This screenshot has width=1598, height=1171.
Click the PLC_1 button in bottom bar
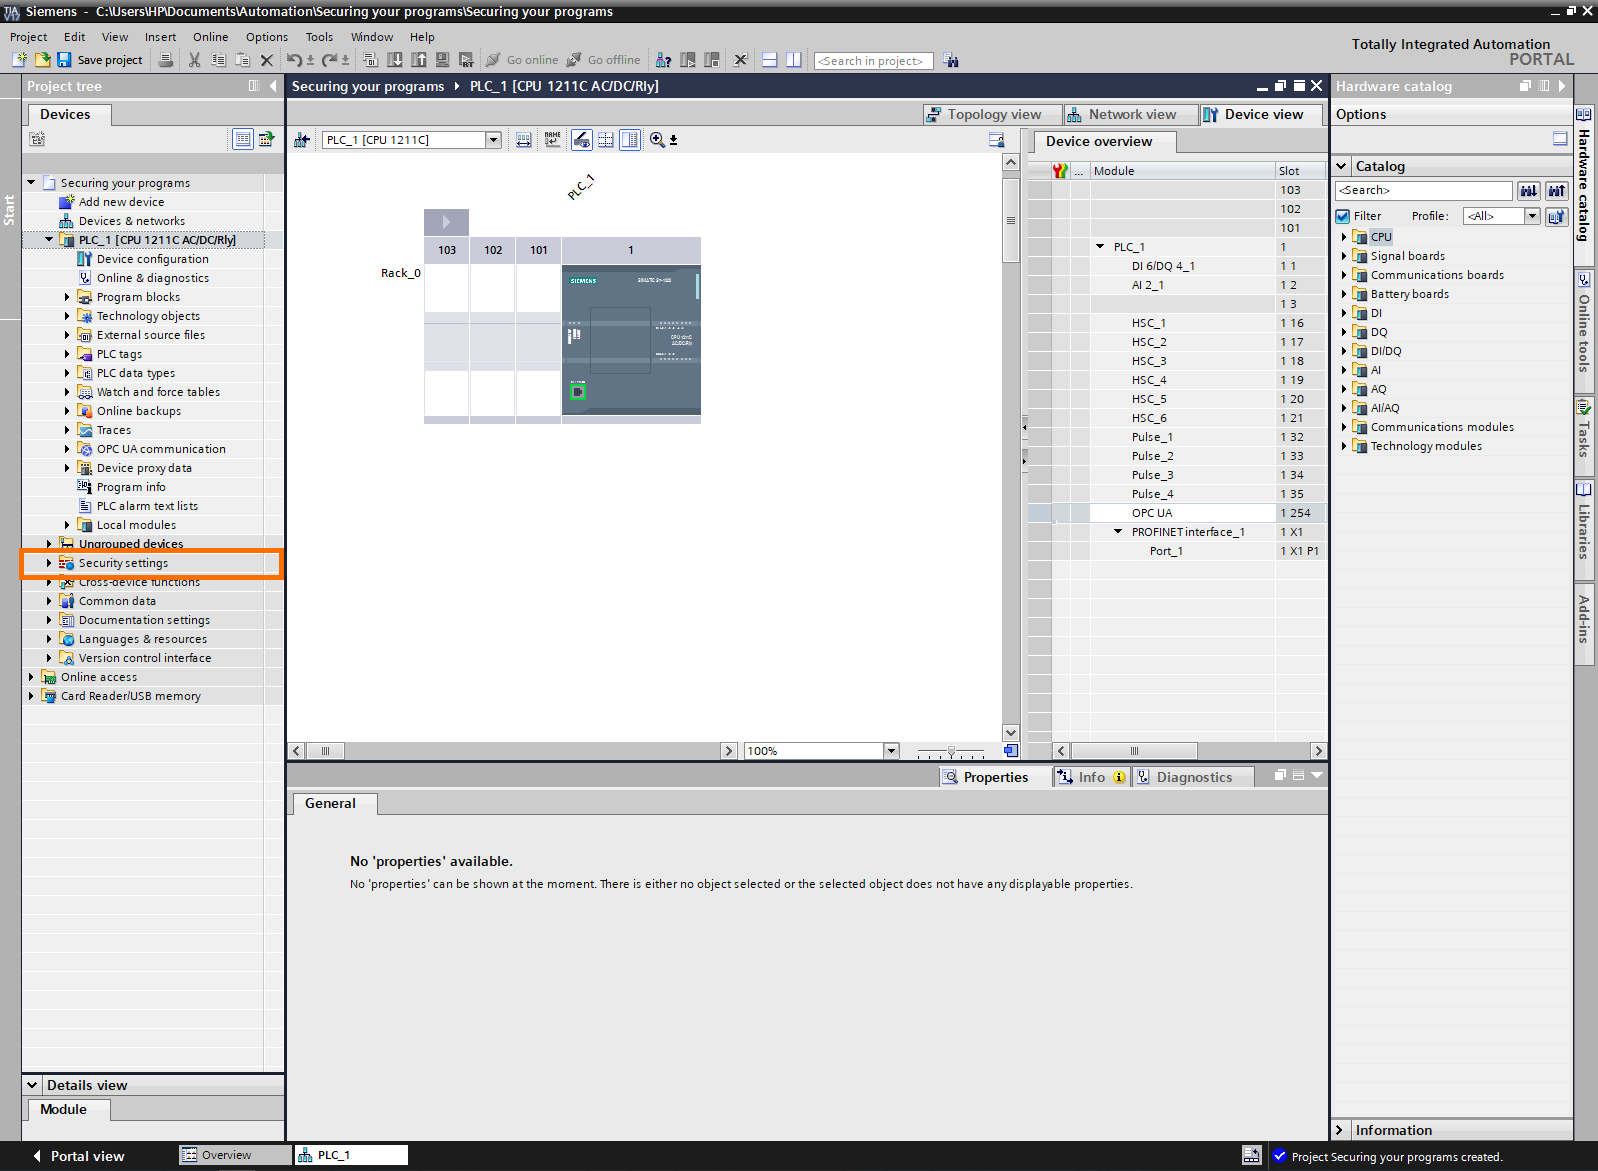[x=351, y=1155]
